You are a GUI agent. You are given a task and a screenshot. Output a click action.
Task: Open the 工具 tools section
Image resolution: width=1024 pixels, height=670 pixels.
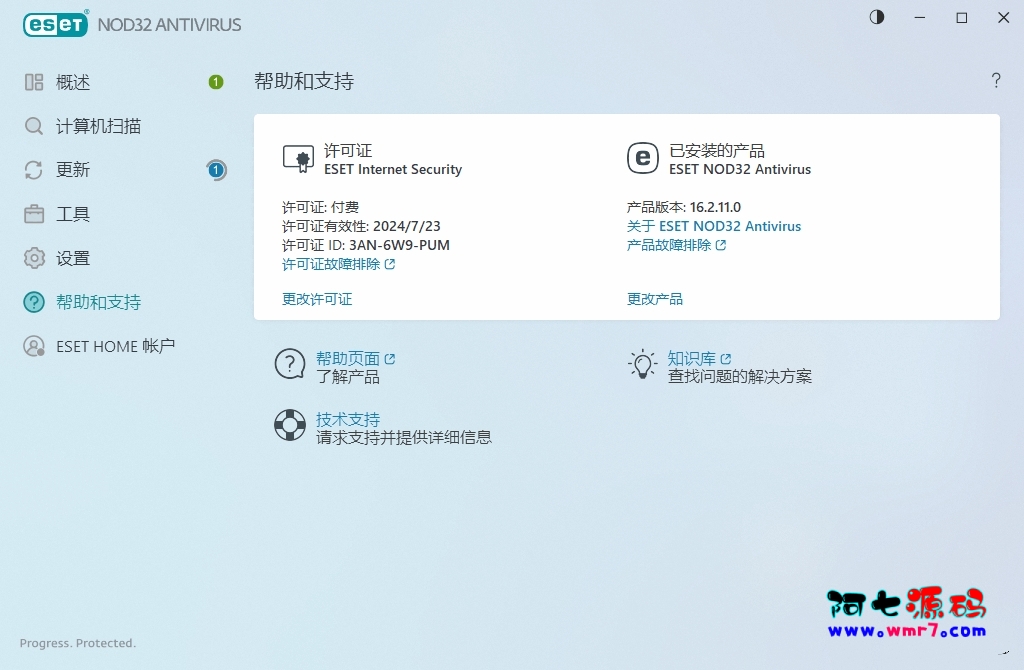tap(72, 214)
